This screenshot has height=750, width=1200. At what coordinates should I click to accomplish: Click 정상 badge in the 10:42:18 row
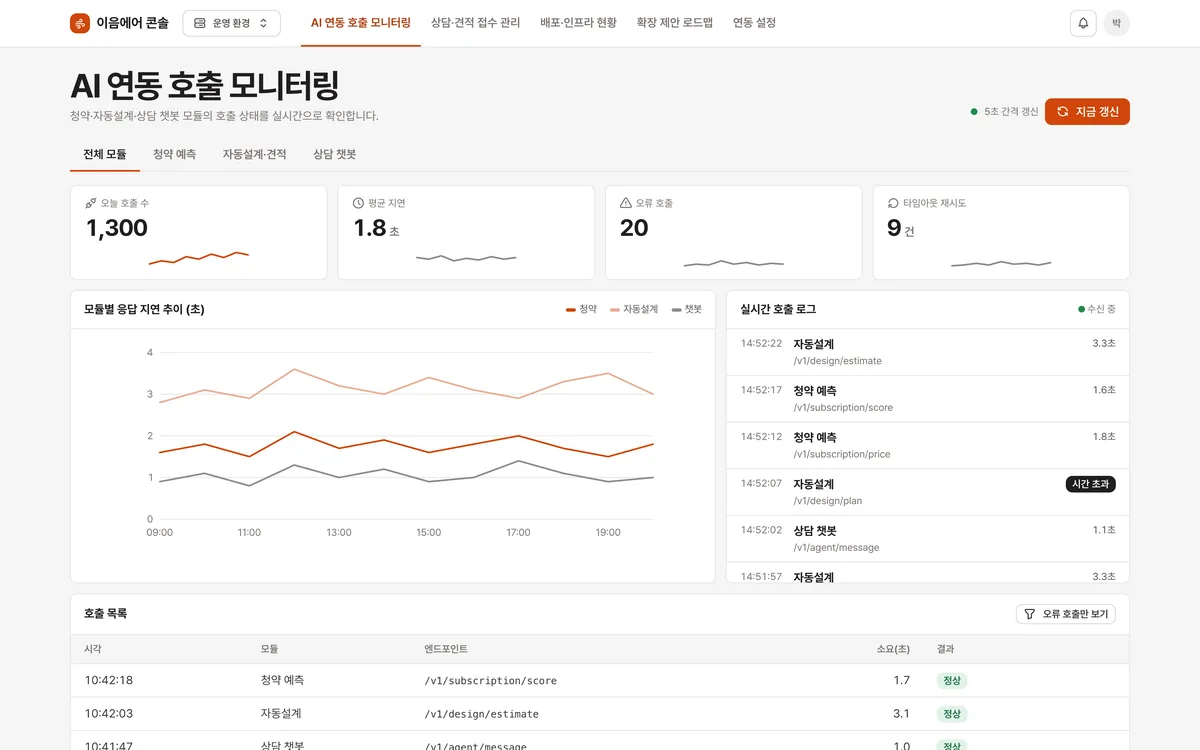[x=952, y=680]
